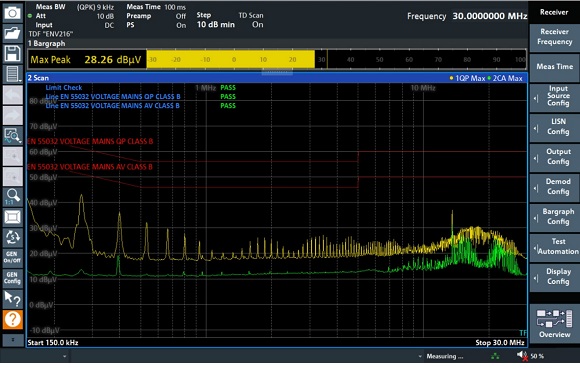Toggle the GEN On/Off button
This screenshot has width=580, height=370.
click(12, 257)
